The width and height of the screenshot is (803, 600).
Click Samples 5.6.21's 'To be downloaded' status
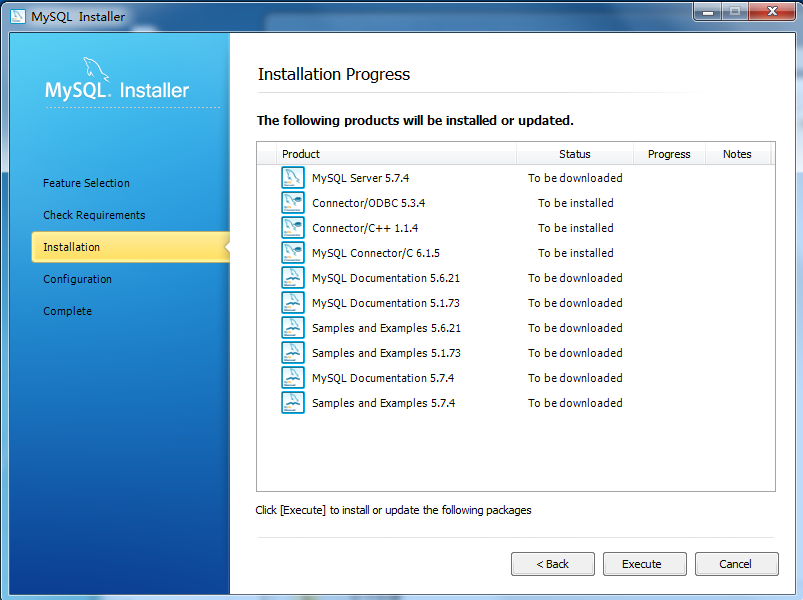pos(575,328)
